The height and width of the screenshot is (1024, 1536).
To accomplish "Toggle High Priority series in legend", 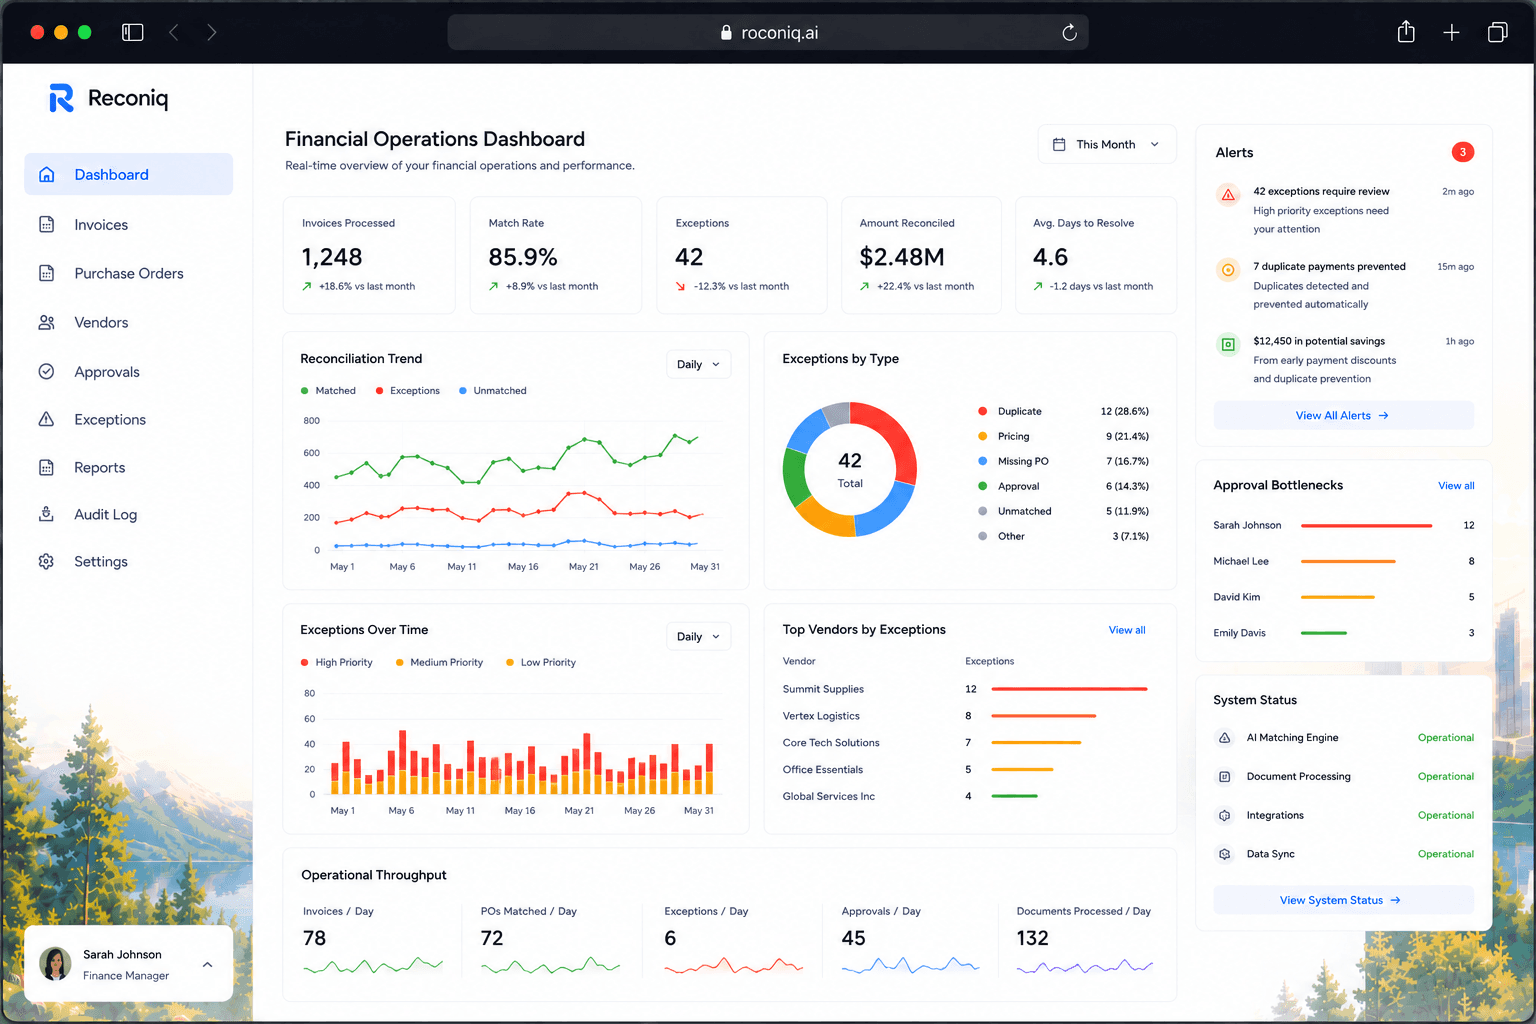I will coord(336,663).
